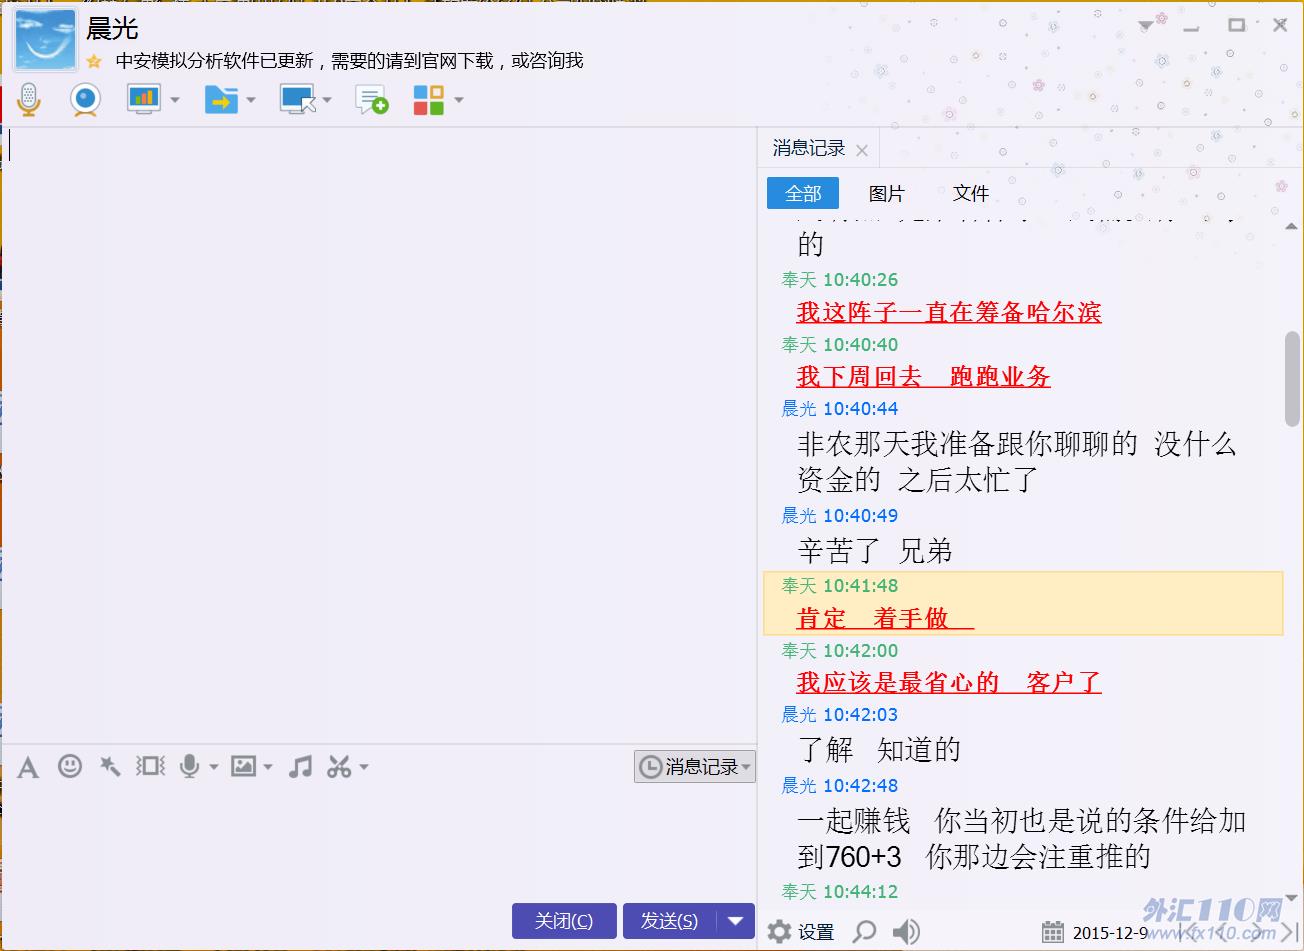Click the 消息记录 panel tab title

coord(809,149)
